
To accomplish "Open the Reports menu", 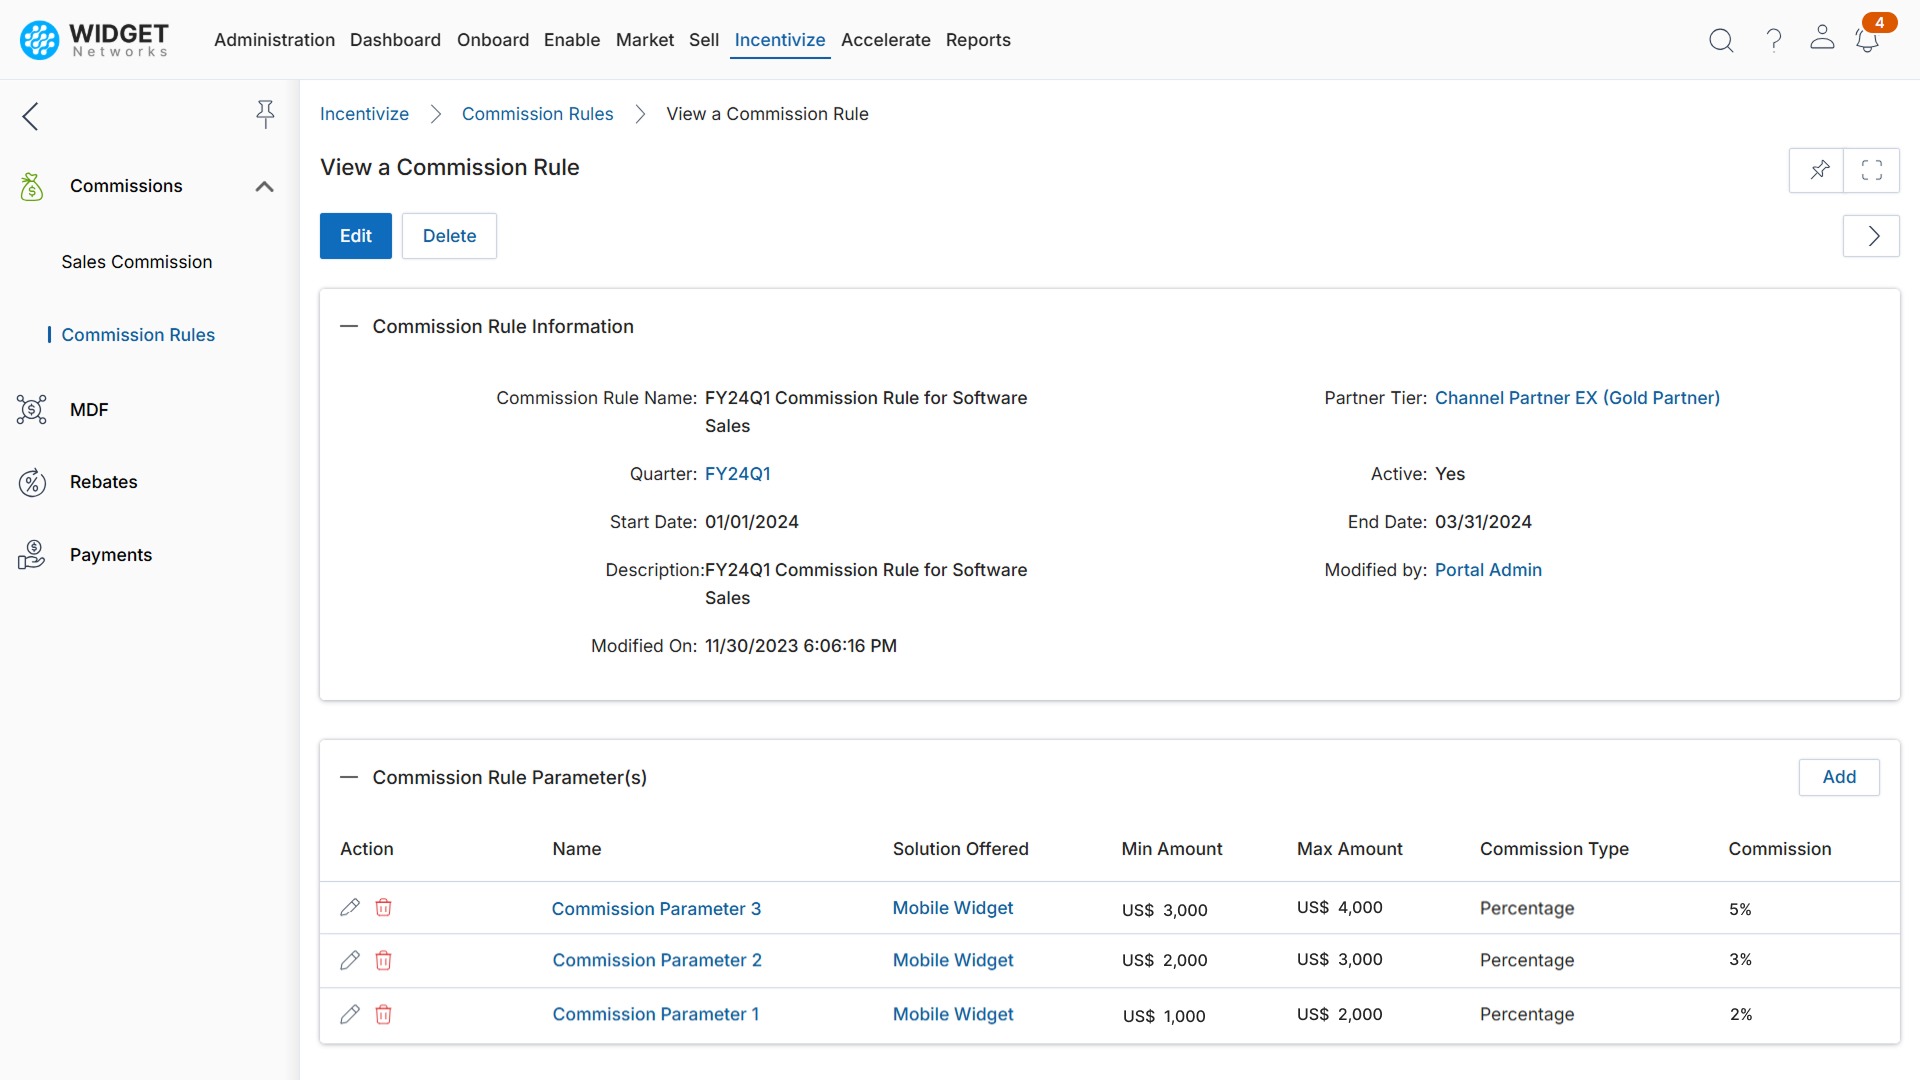I will coord(977,40).
